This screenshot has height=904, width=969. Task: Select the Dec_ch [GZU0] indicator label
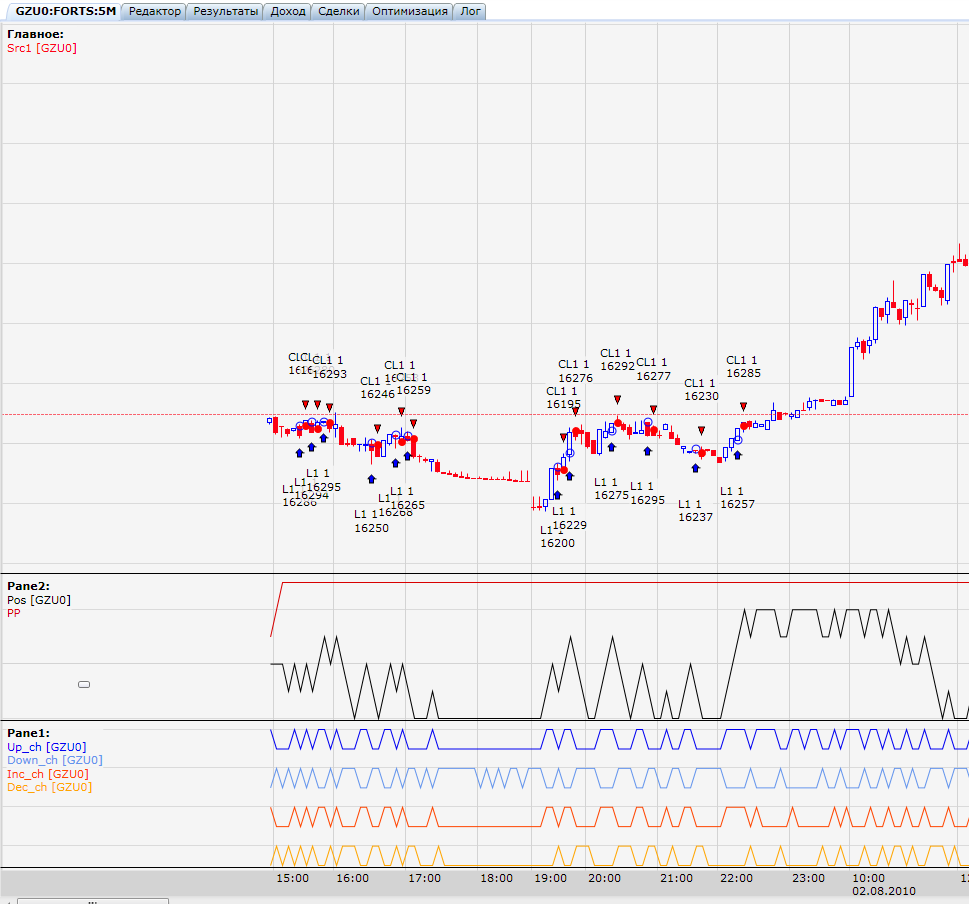click(x=49, y=787)
